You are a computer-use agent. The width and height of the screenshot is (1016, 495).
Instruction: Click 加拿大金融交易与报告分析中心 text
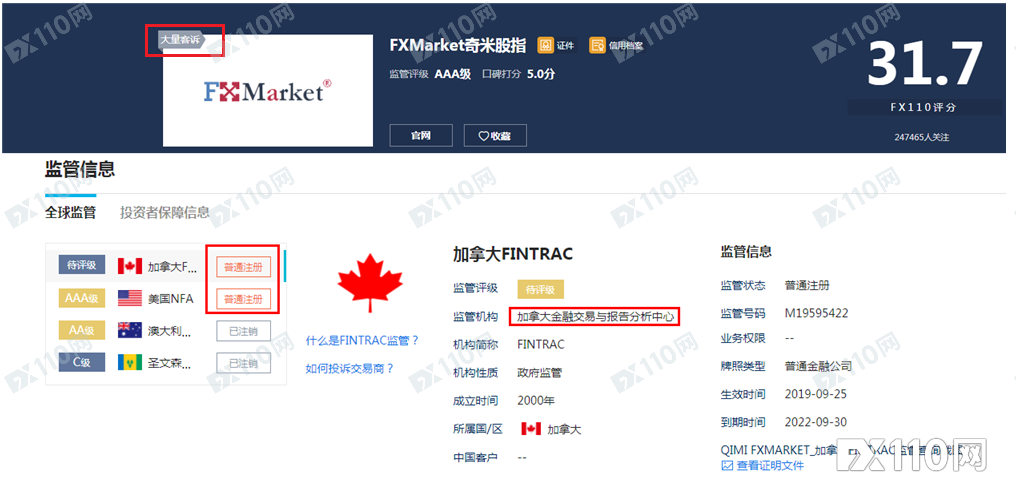click(596, 317)
